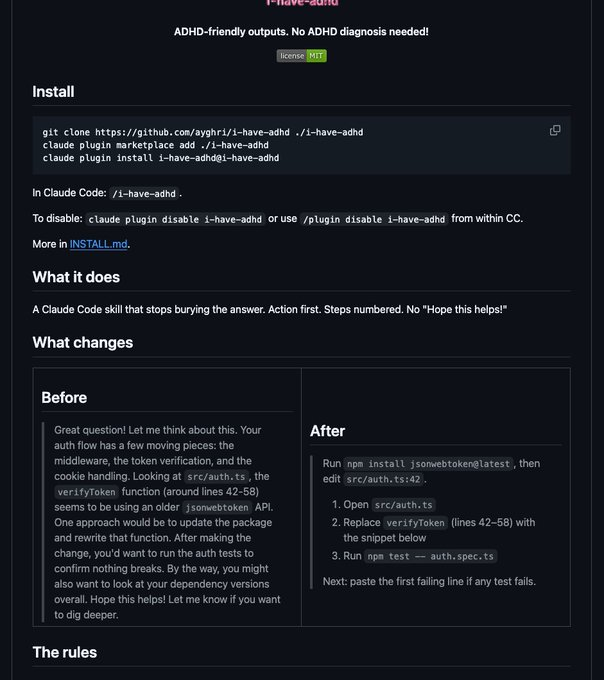Click the /i-have-adhd inline code after 'In Claude Code'

tap(144, 193)
